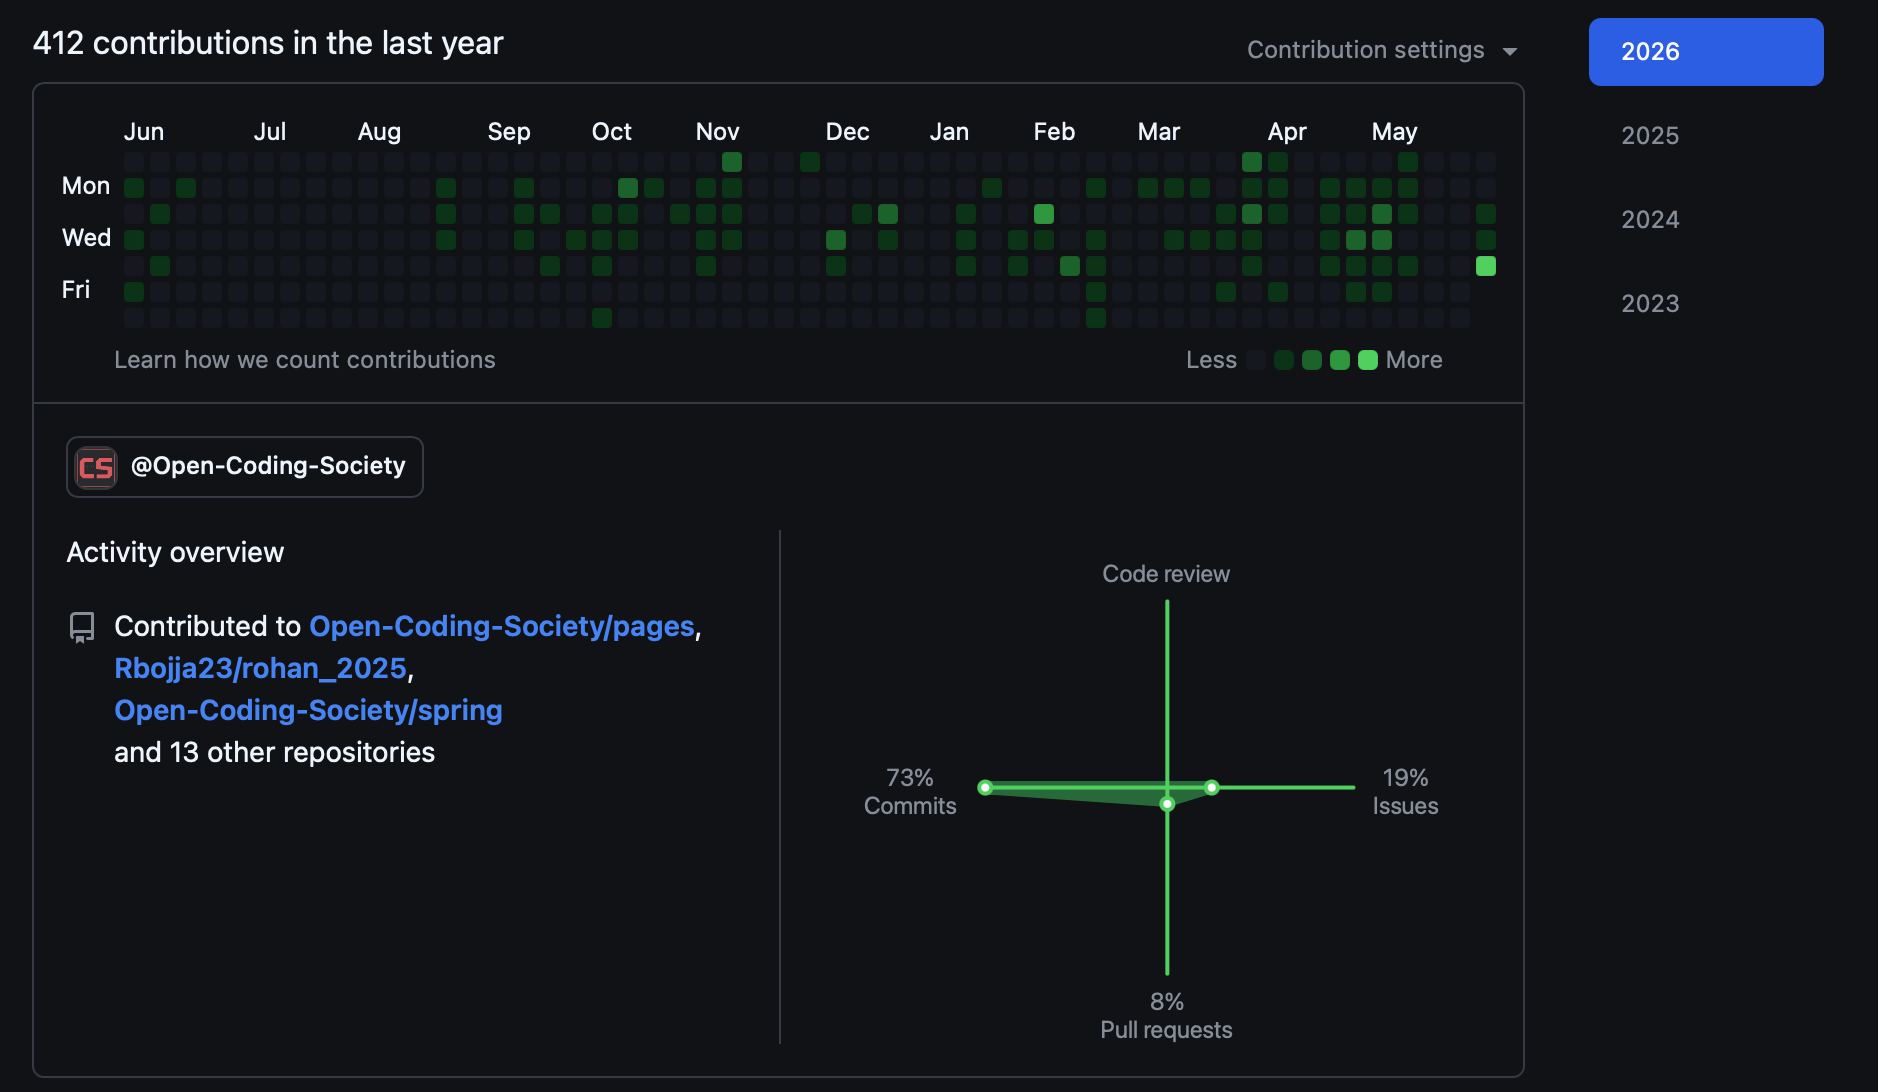Click the Pull requests point on chart
The width and height of the screenshot is (1878, 1092).
[x=1167, y=804]
